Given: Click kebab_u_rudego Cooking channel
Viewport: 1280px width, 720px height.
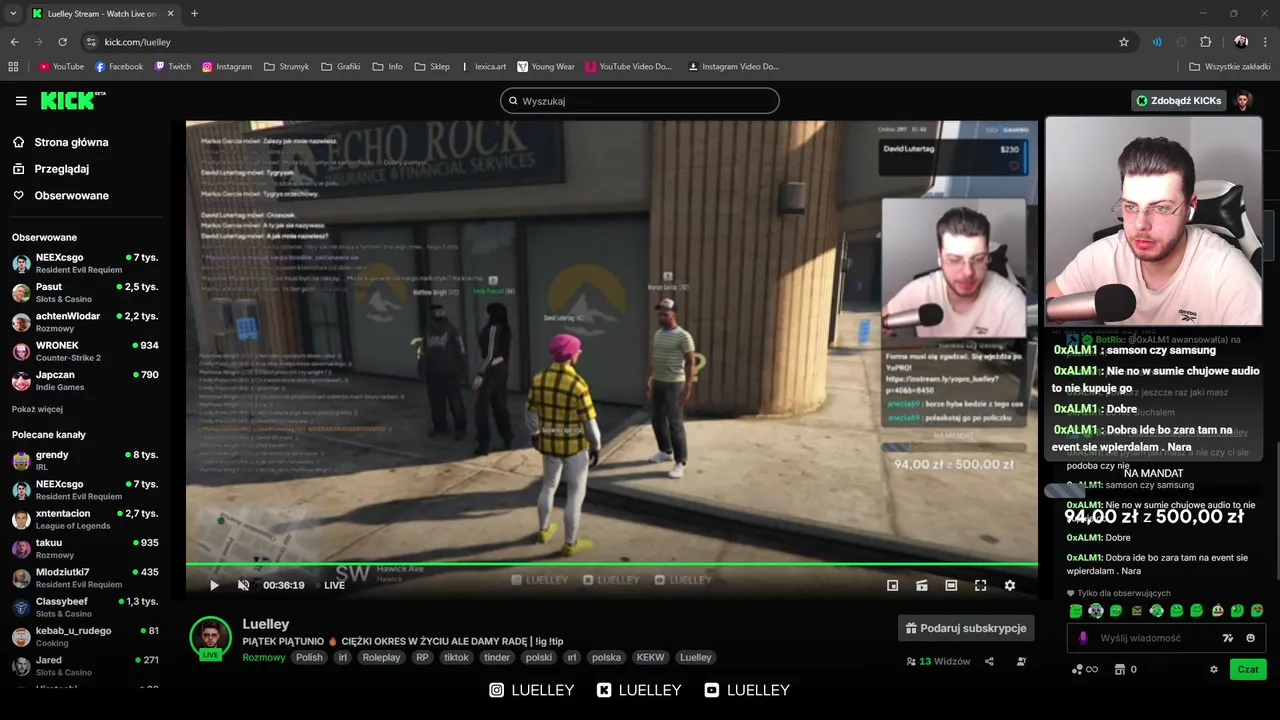Looking at the screenshot, I should tap(85, 636).
